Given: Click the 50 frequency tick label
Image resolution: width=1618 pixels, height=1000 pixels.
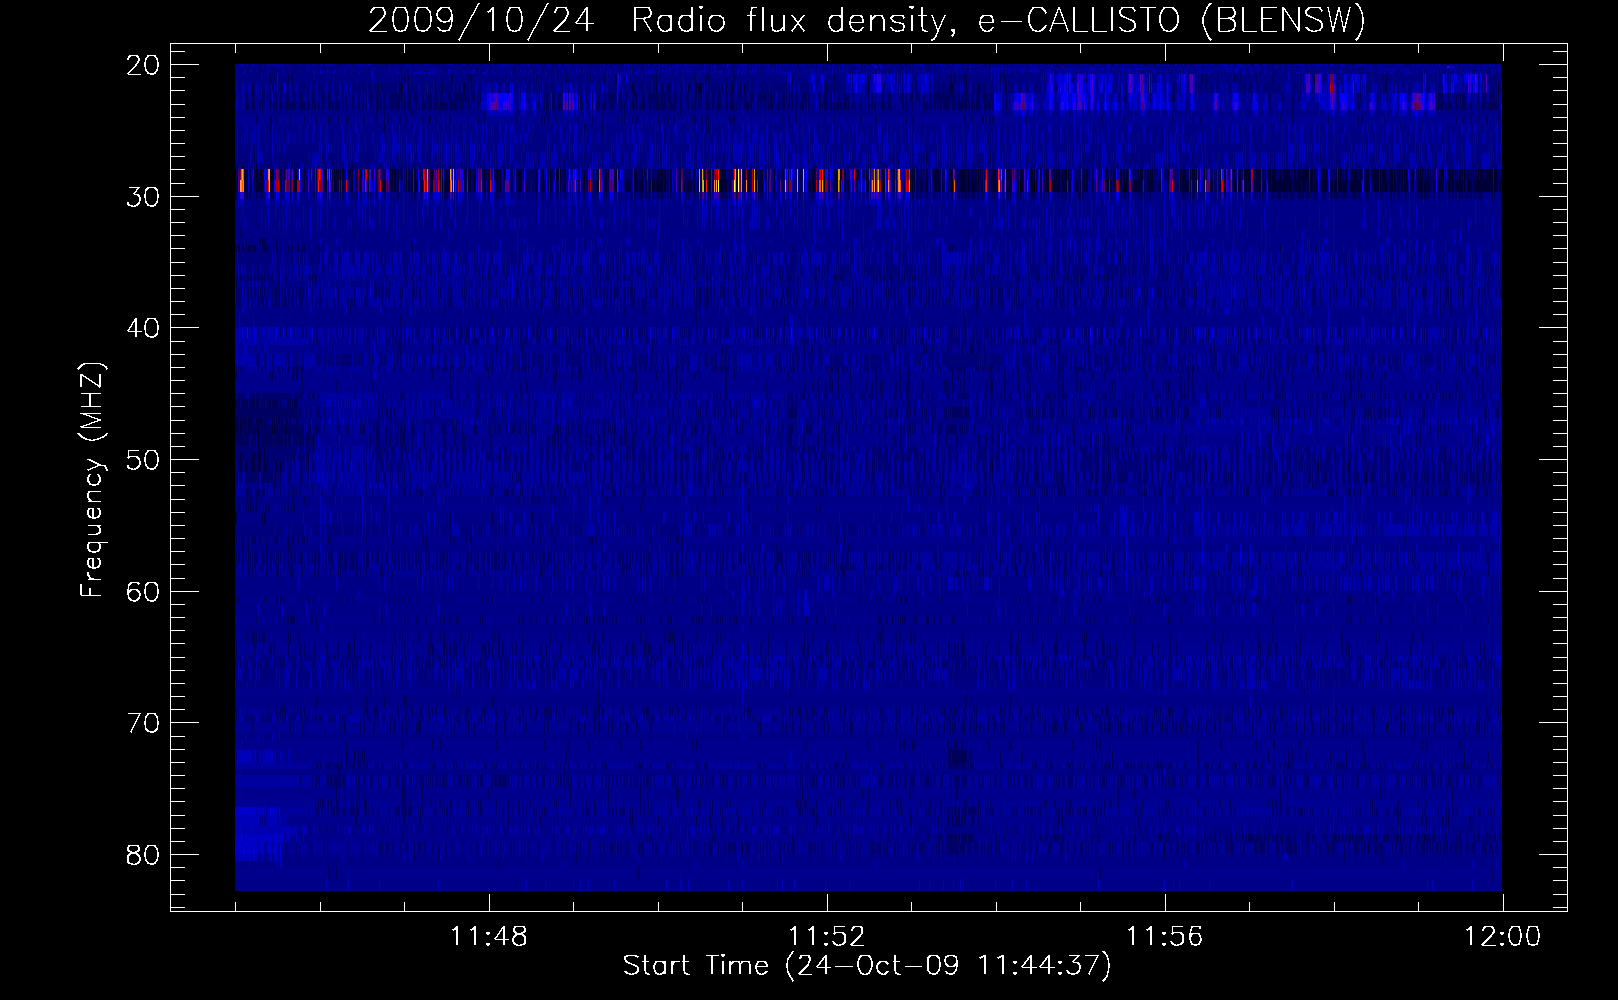Looking at the screenshot, I should (x=142, y=459).
